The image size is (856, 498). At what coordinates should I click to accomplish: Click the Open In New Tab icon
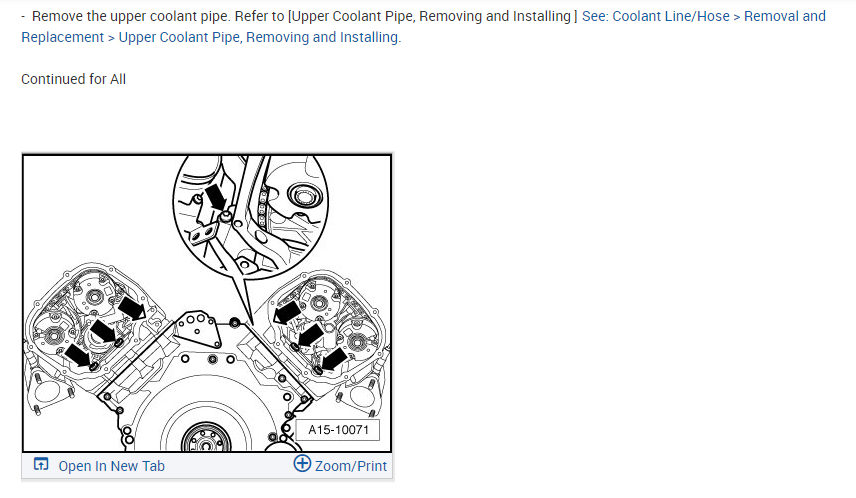[41, 464]
